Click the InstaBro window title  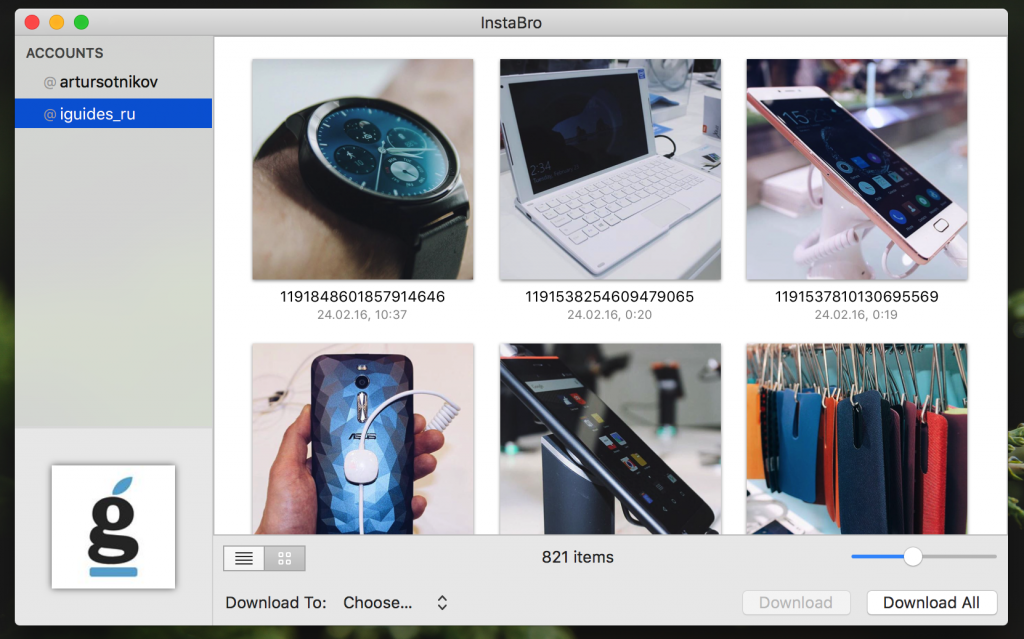[511, 23]
